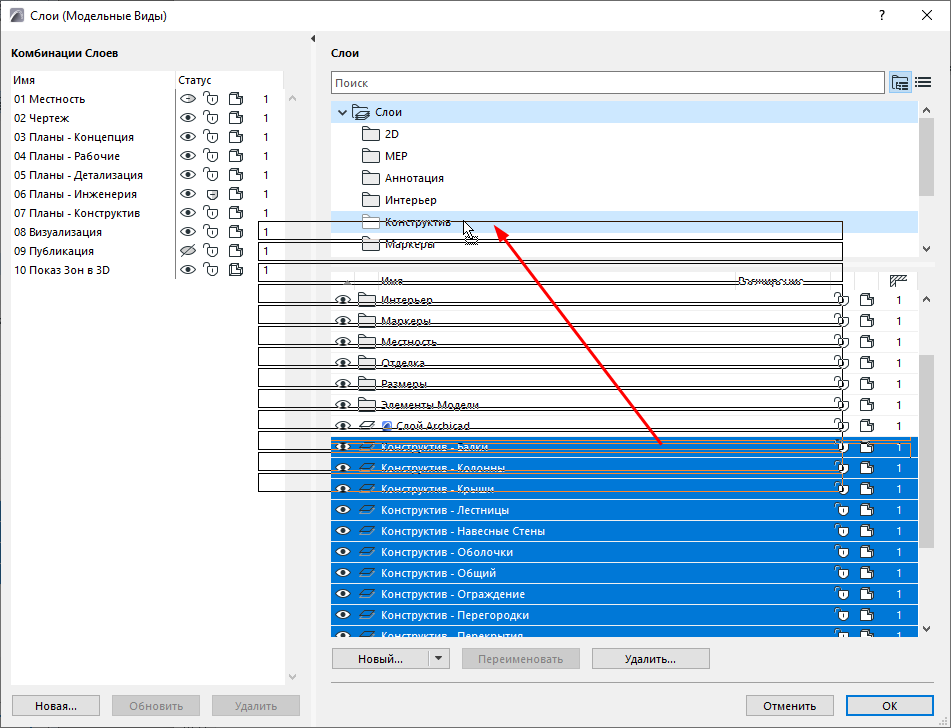Click lock icon of 04 Планы - Рабочие
The width and height of the screenshot is (951, 728).
click(211, 156)
